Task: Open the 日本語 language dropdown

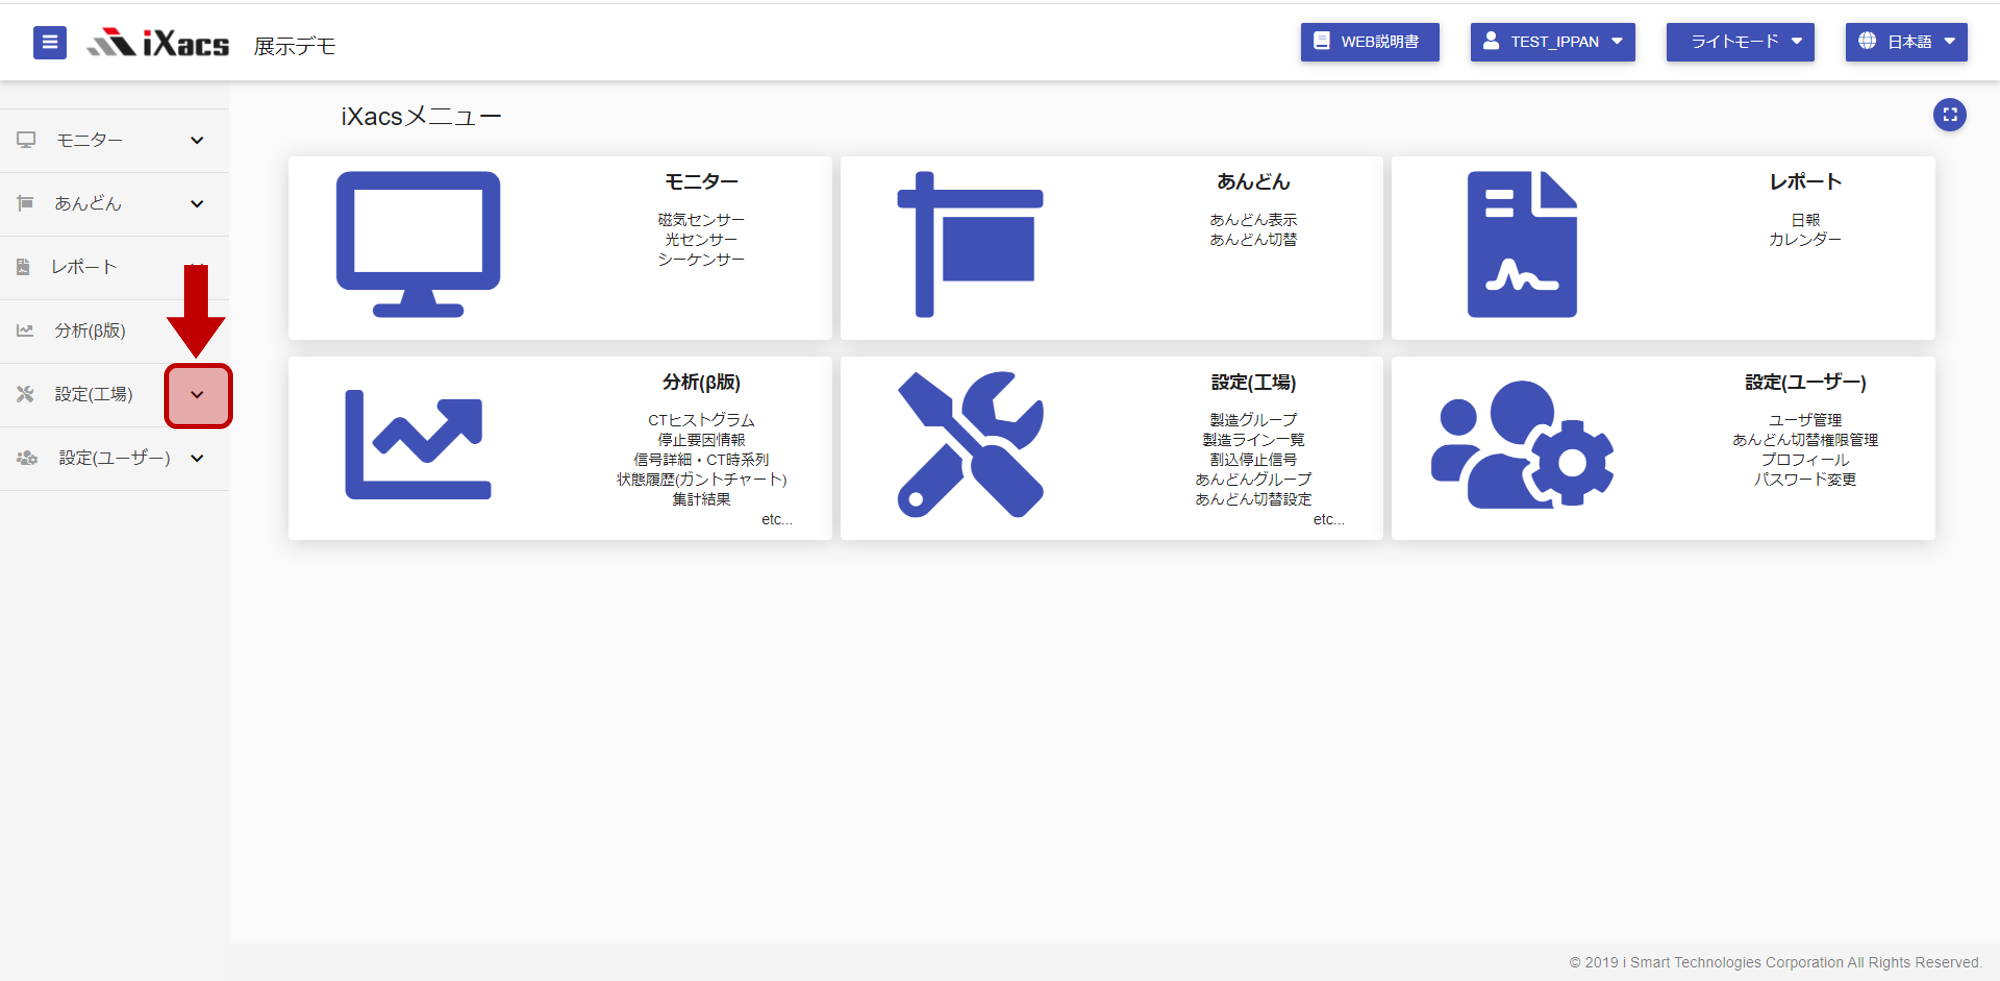Action: click(x=1906, y=42)
